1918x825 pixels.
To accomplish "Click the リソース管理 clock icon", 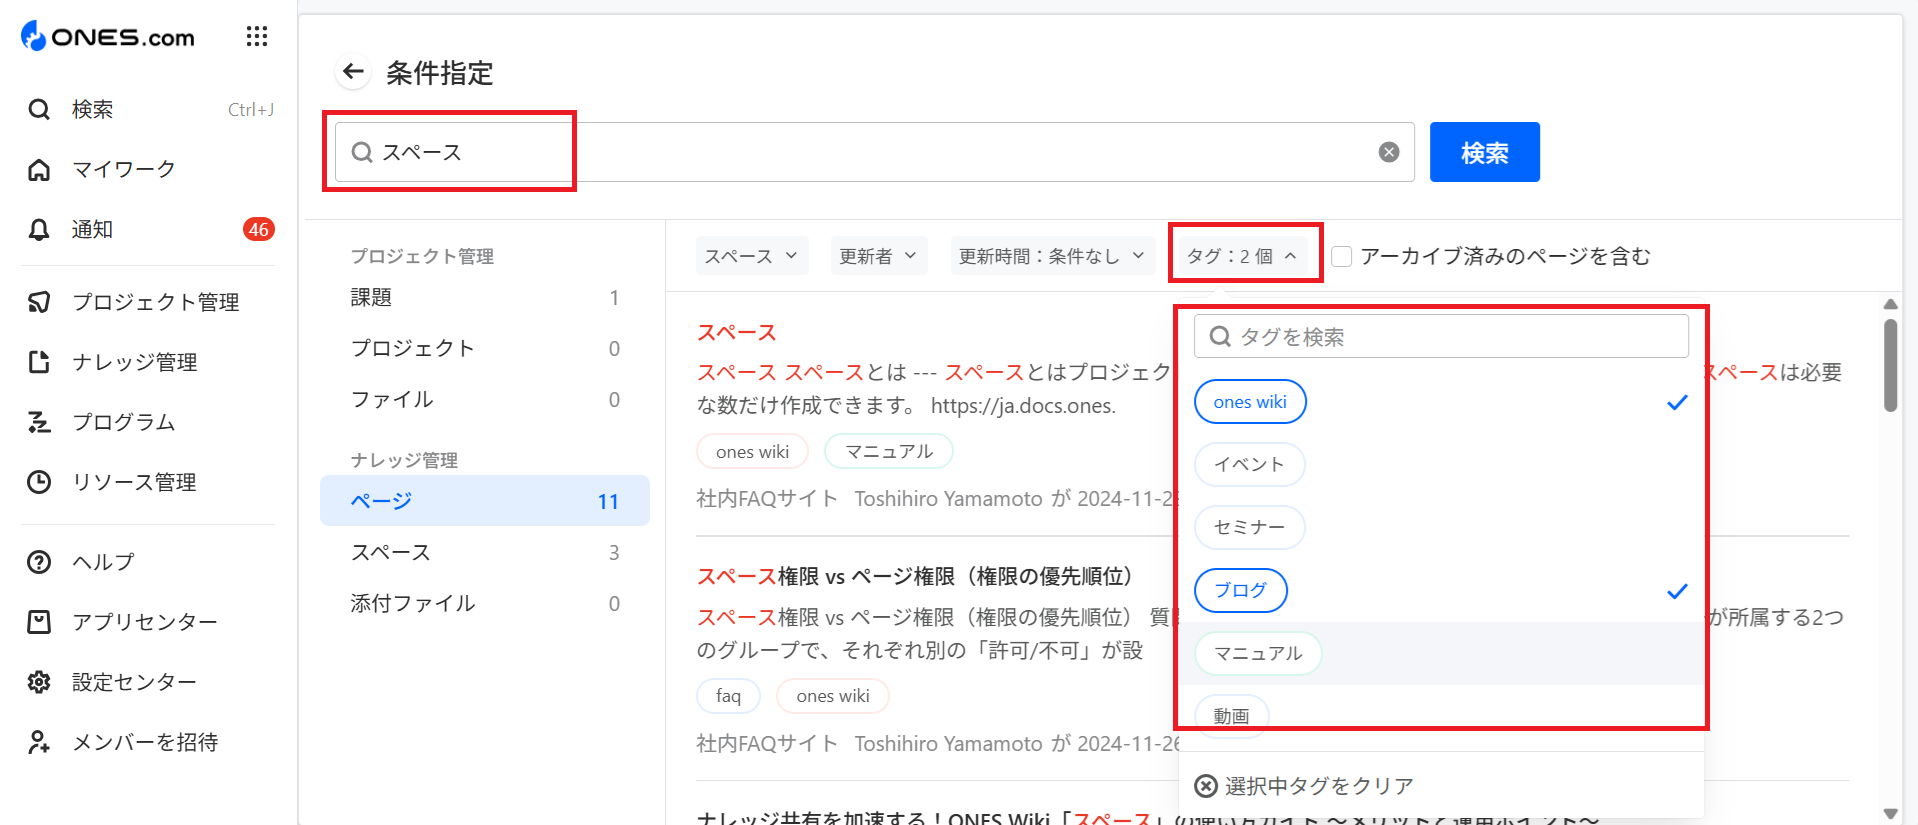I will pyautogui.click(x=39, y=482).
